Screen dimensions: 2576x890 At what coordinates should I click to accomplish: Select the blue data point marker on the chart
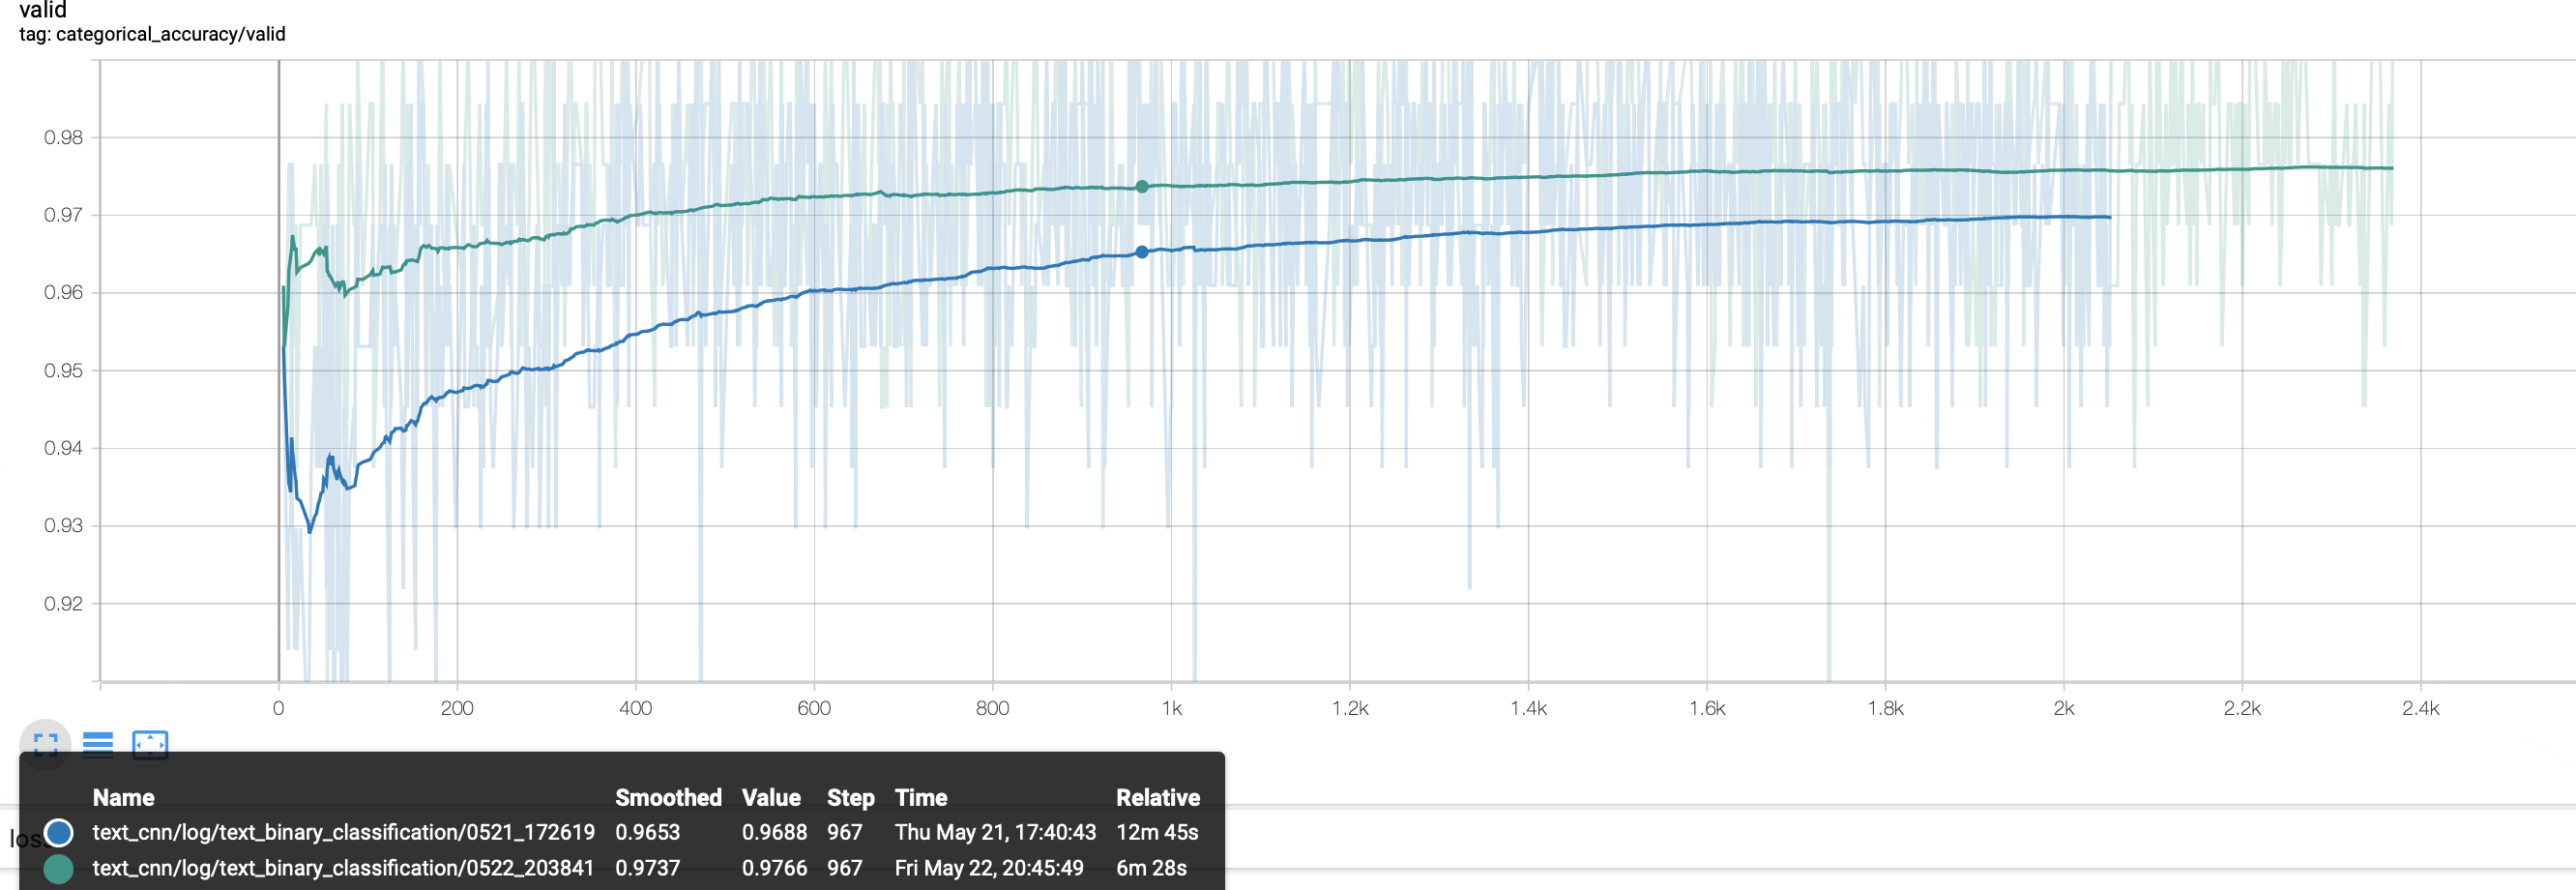click(x=1142, y=252)
